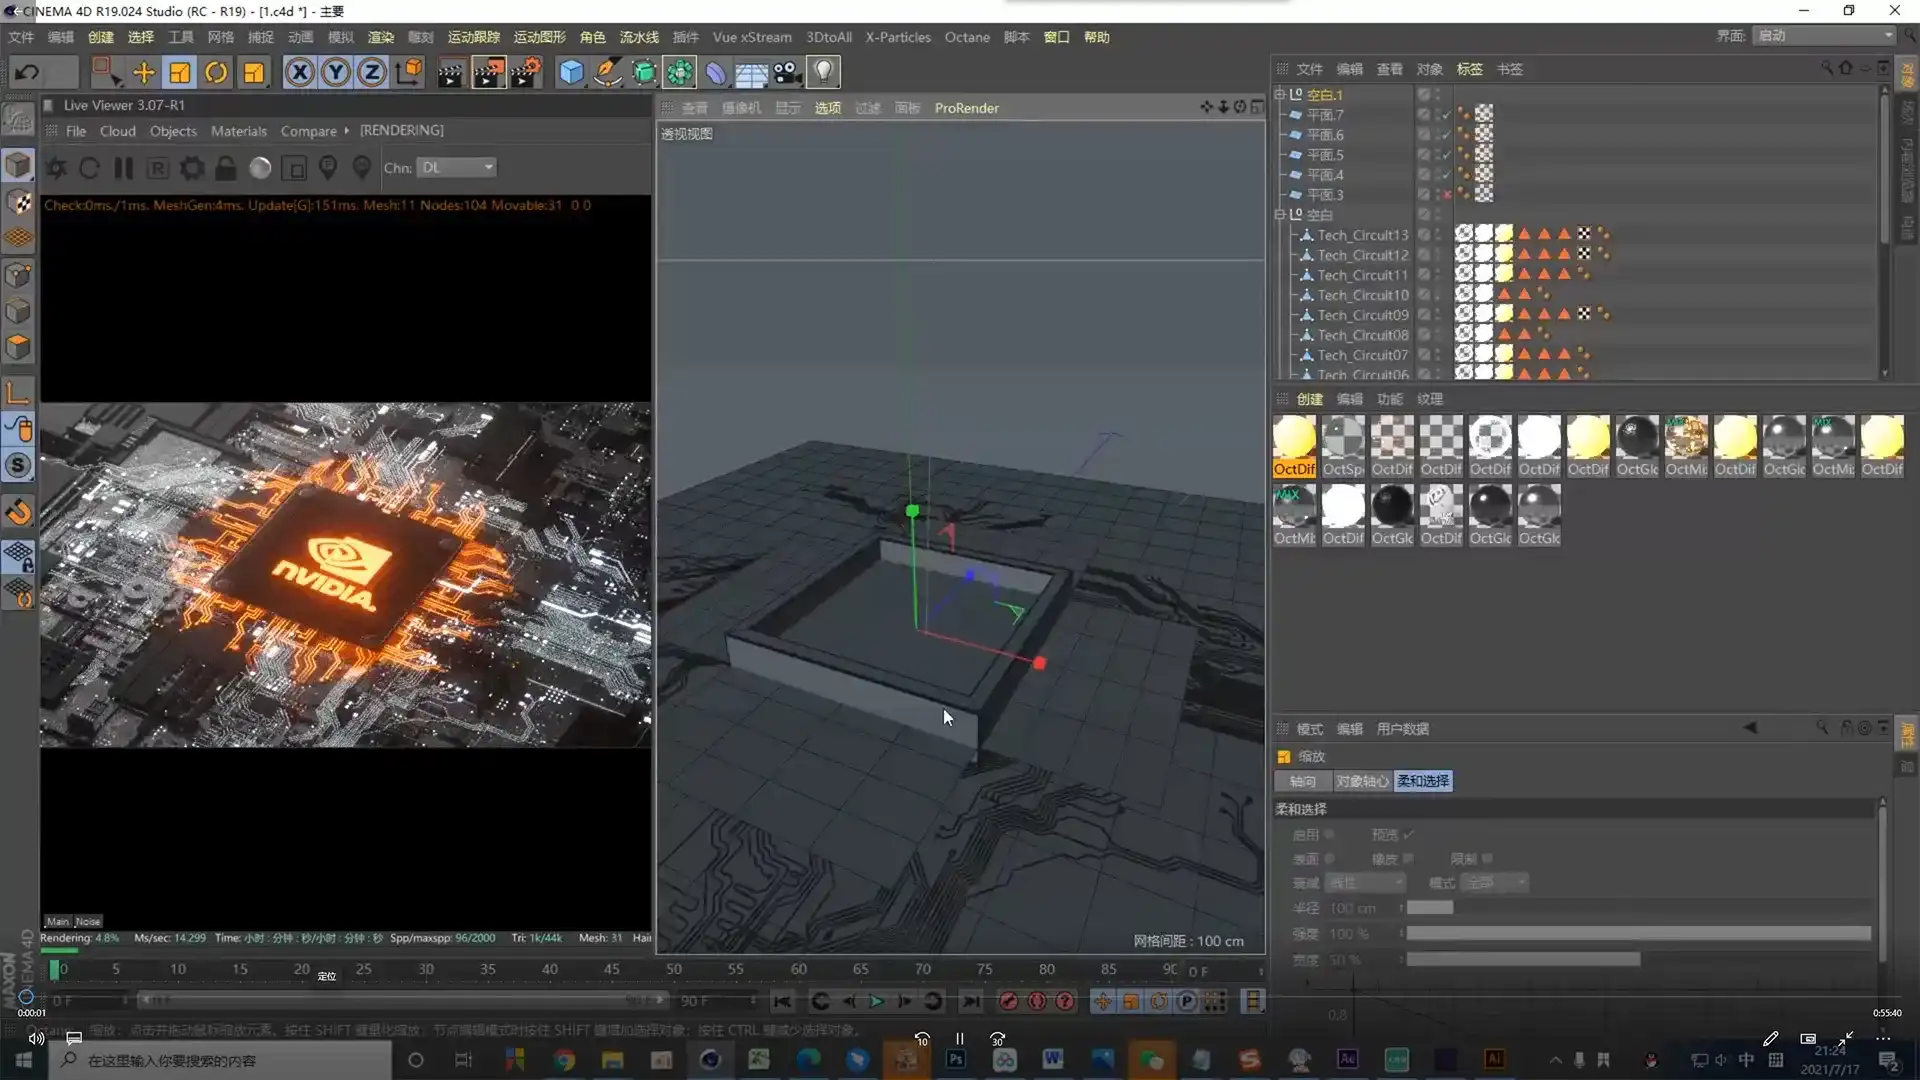
Task: Open the Octane menu
Action: (x=966, y=37)
